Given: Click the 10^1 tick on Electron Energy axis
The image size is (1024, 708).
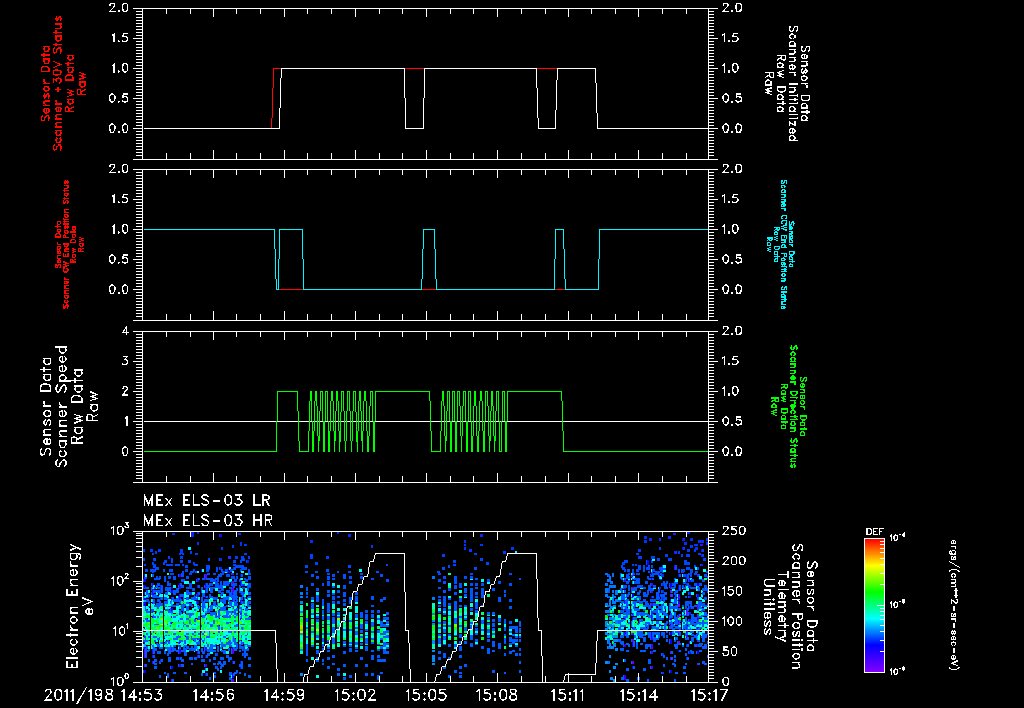Looking at the screenshot, I should (x=120, y=630).
